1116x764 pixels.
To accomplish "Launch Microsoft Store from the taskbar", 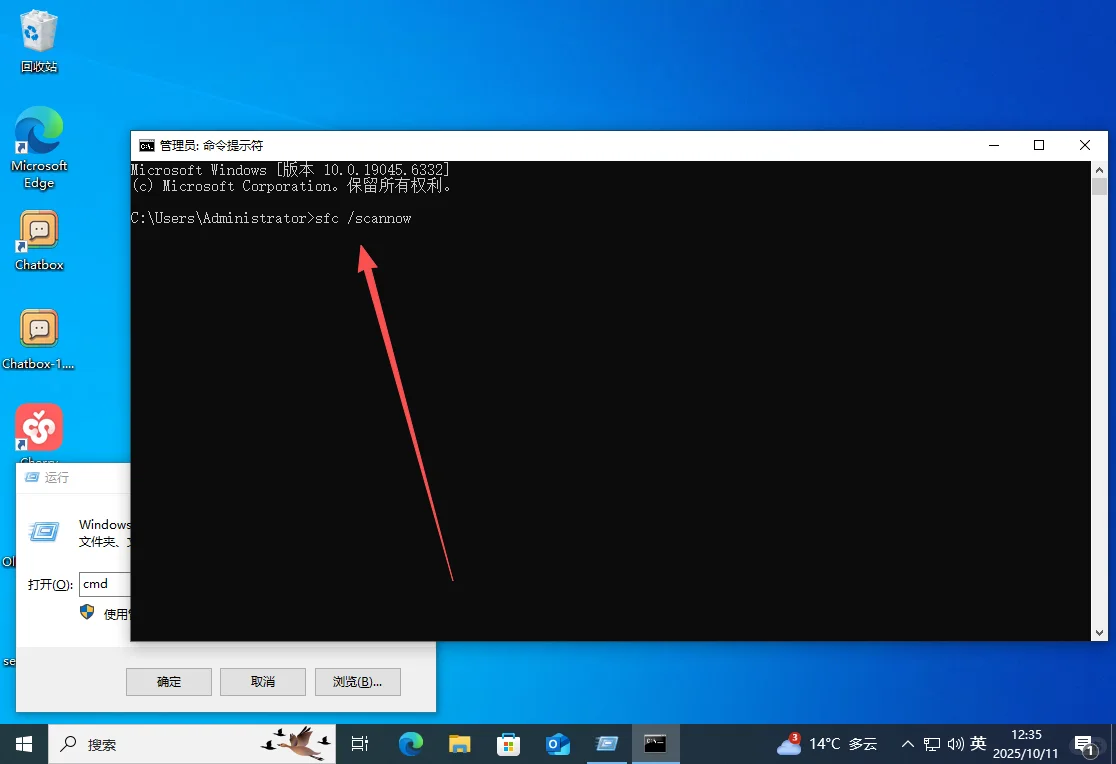I will click(x=508, y=744).
